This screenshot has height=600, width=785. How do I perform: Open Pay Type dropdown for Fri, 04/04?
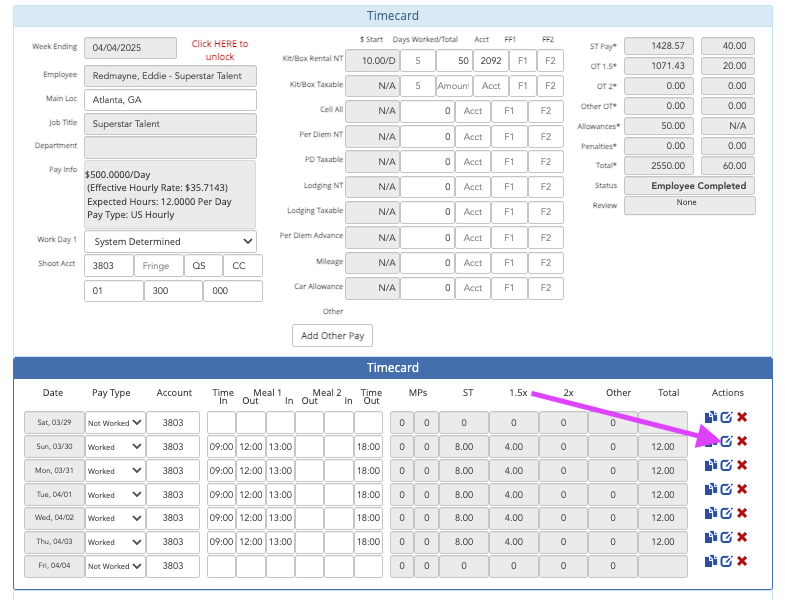coord(115,566)
